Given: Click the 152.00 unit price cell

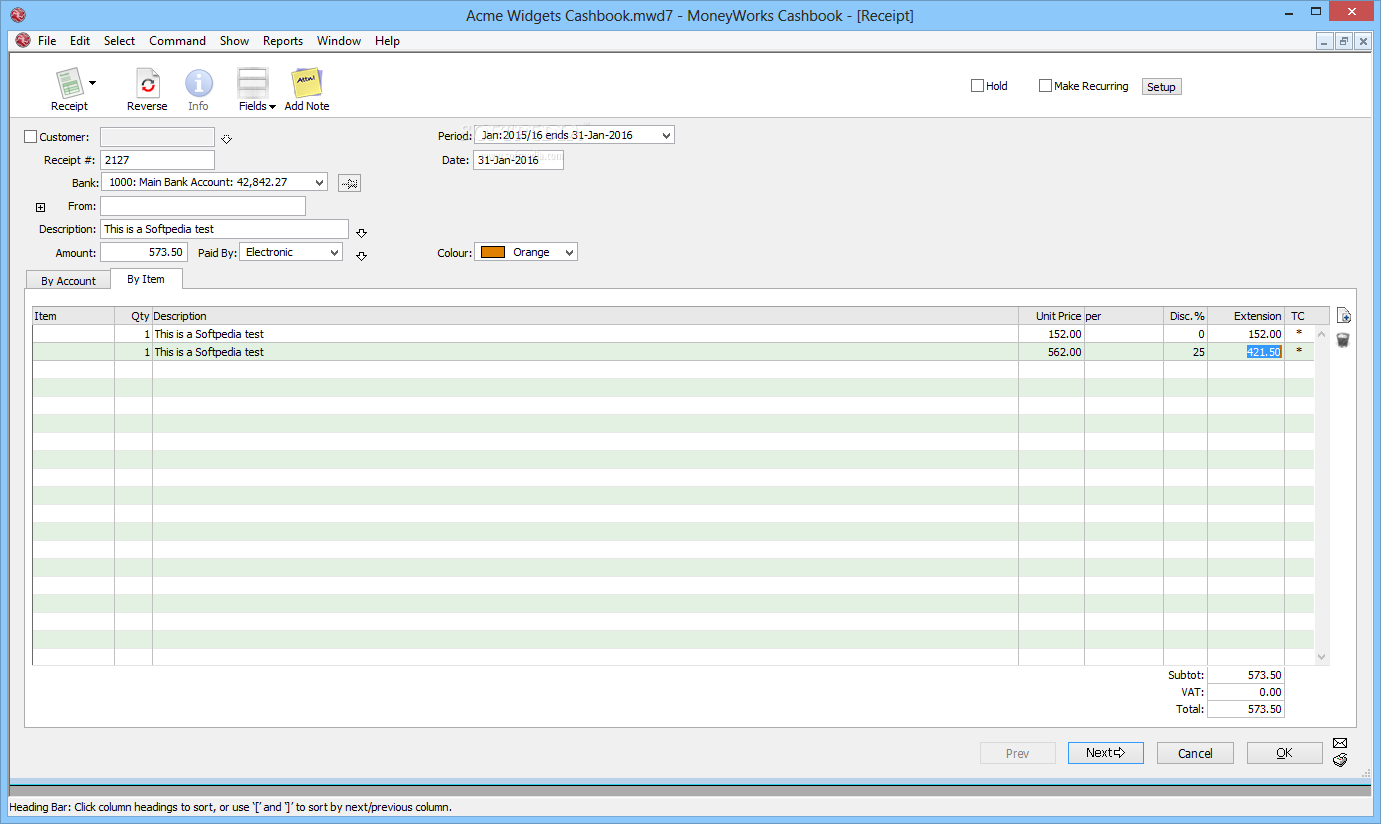Looking at the screenshot, I should pyautogui.click(x=1051, y=334).
